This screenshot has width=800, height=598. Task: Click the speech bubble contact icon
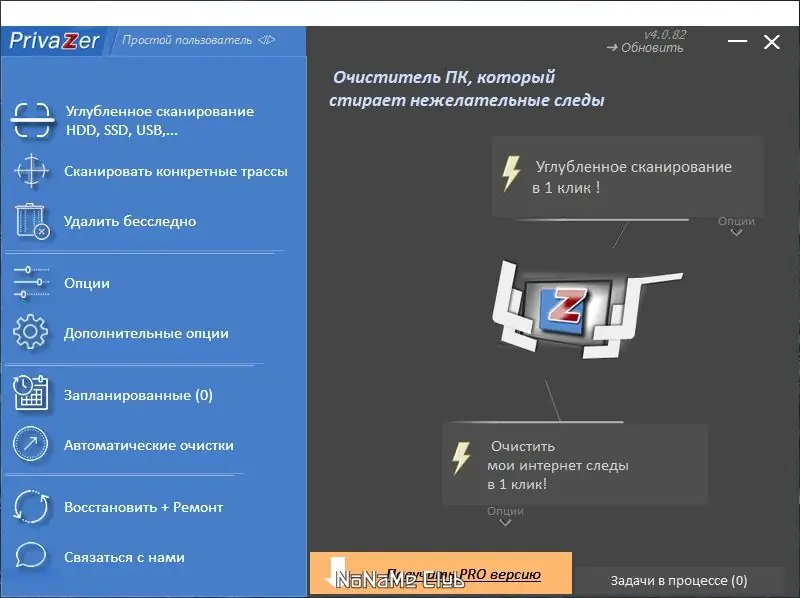[x=31, y=555]
